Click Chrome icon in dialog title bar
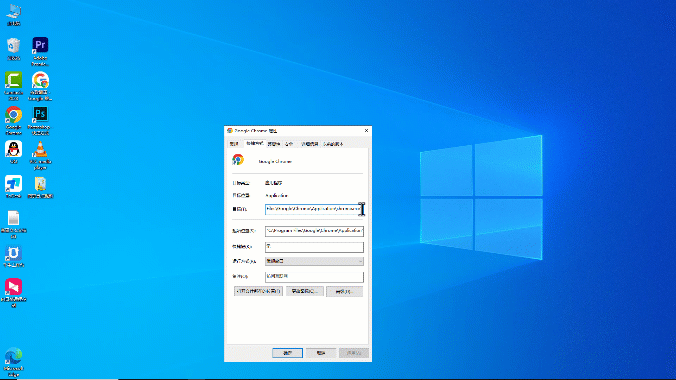Viewport: 676px width, 380px height. pos(230,131)
